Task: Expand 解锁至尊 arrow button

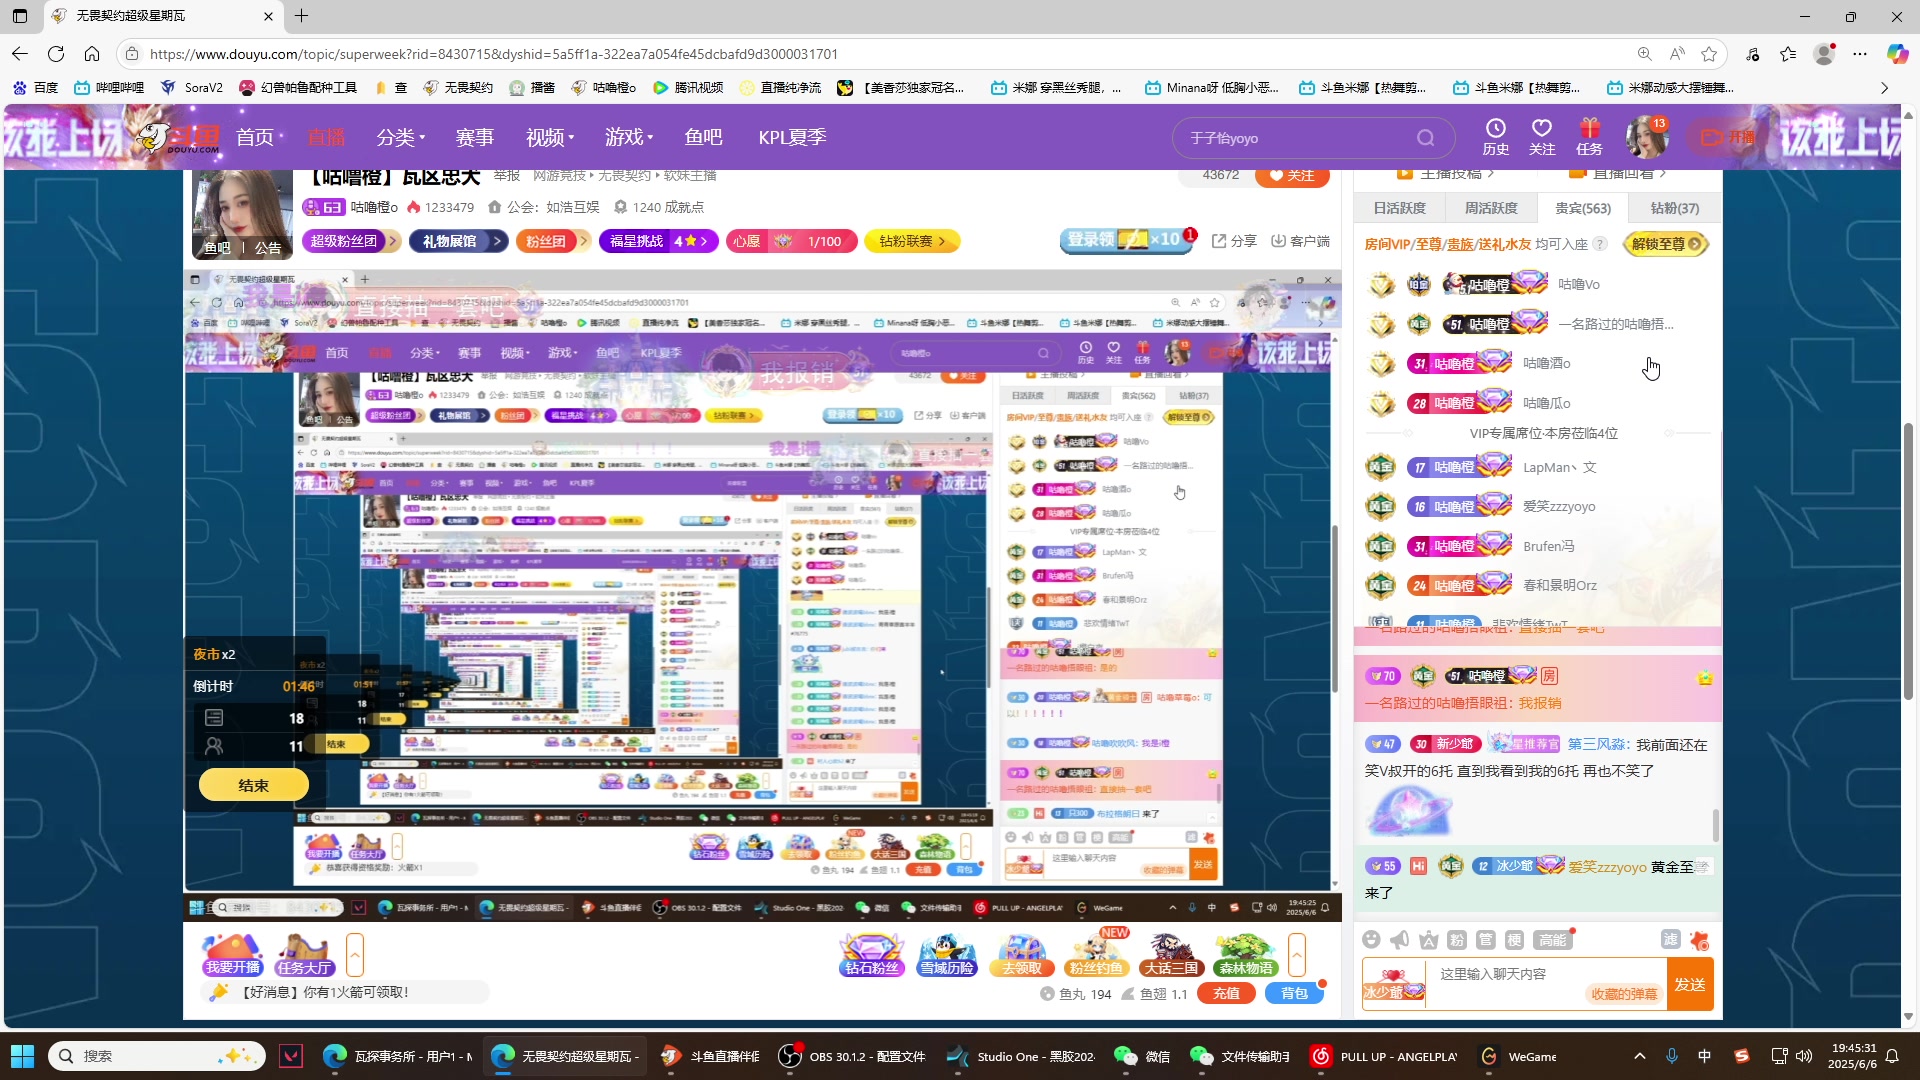Action: (1666, 244)
